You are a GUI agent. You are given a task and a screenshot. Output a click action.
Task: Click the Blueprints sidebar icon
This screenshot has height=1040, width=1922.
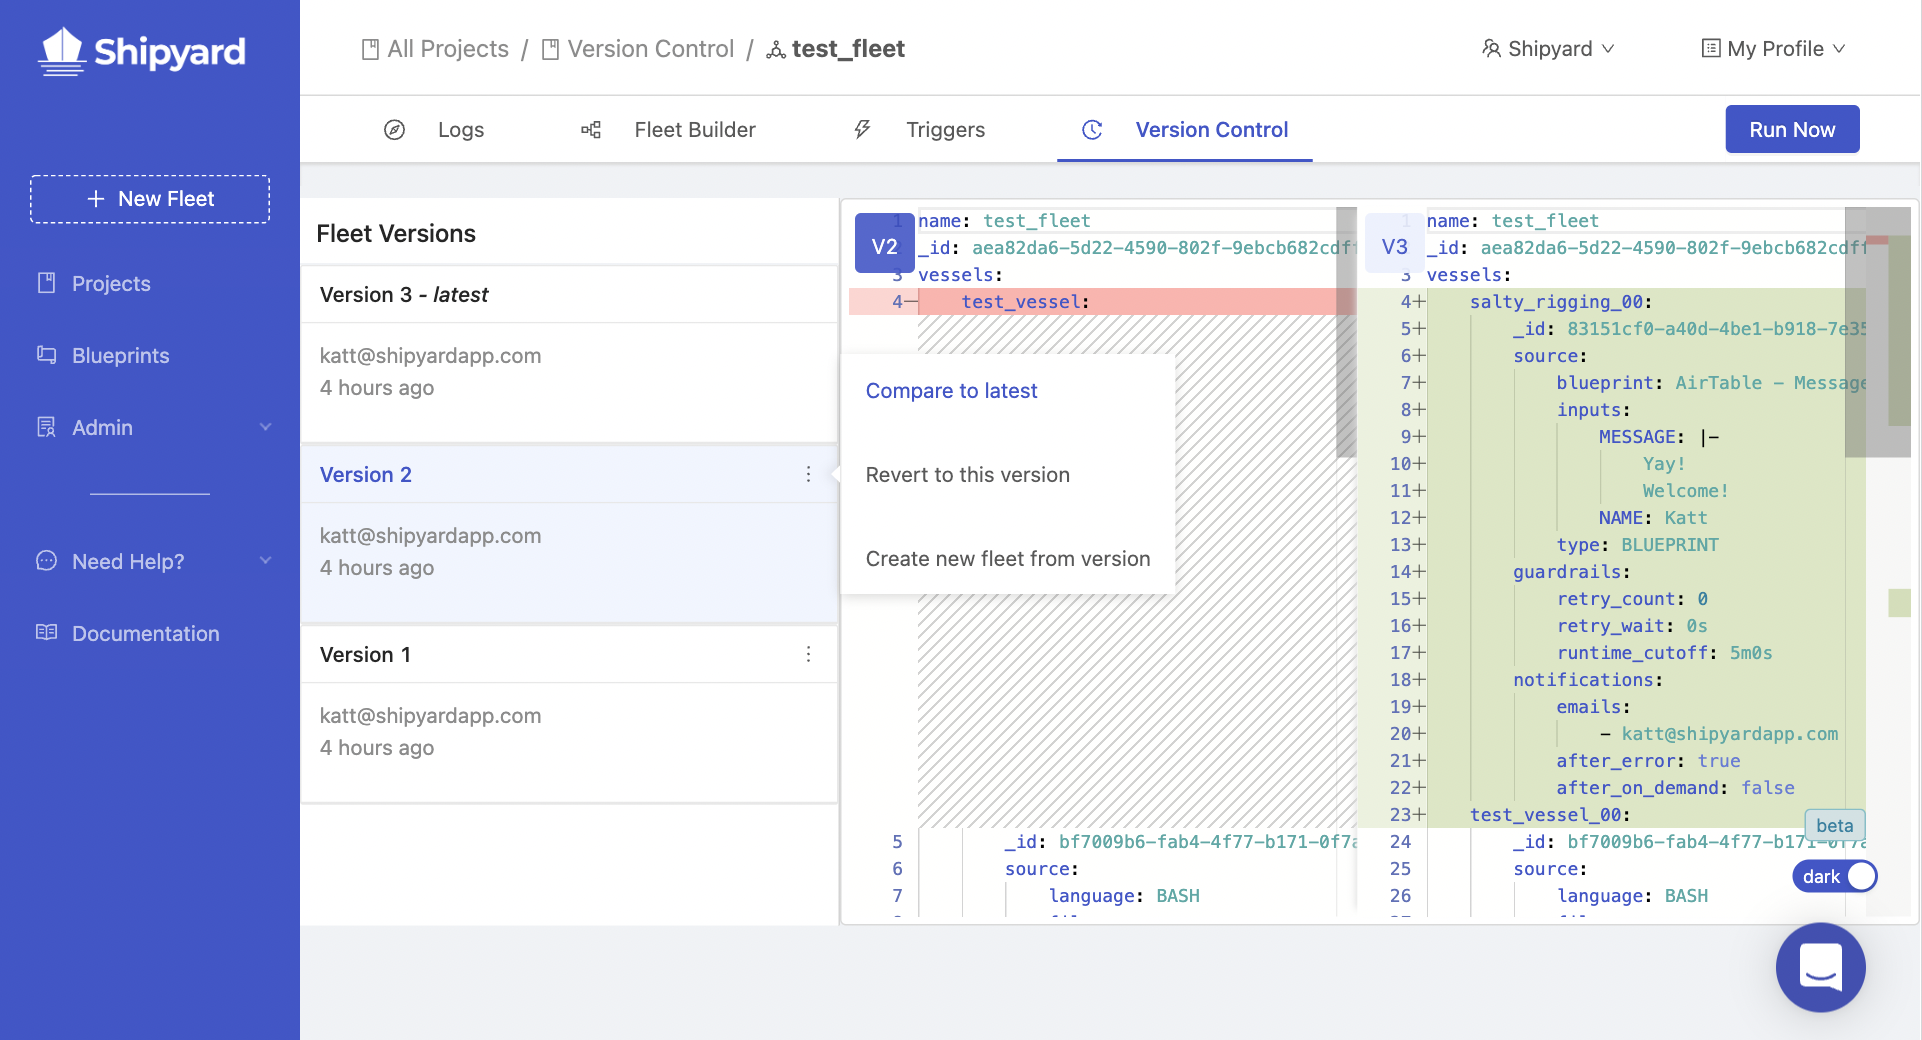pyautogui.click(x=46, y=355)
